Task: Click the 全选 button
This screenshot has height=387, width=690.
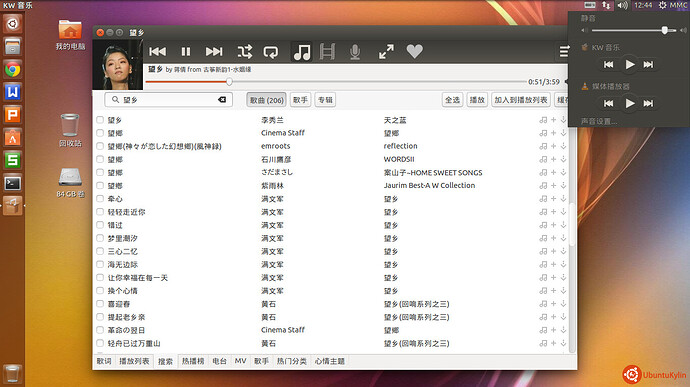Action: point(452,100)
